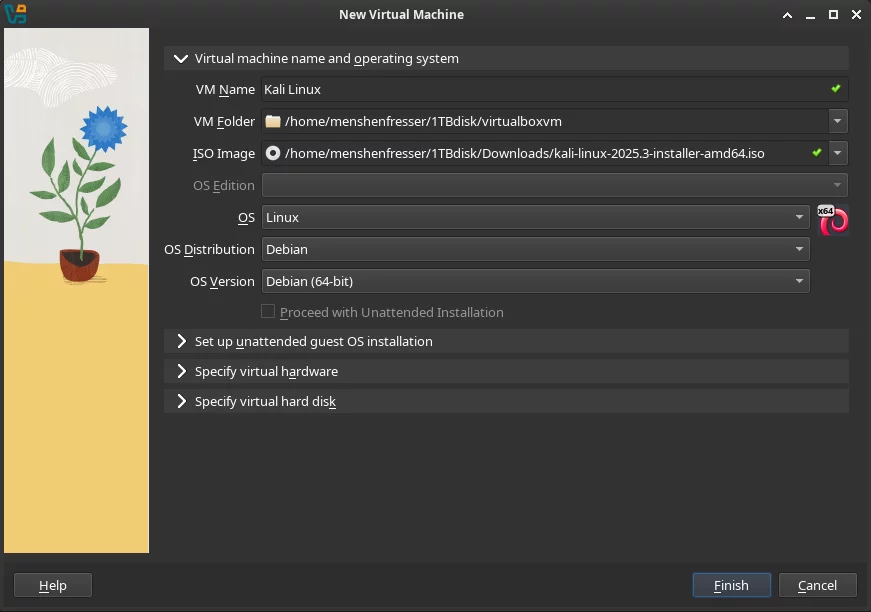Click the green checkmark in ISO Image field
The height and width of the screenshot is (612, 871).
click(816, 153)
